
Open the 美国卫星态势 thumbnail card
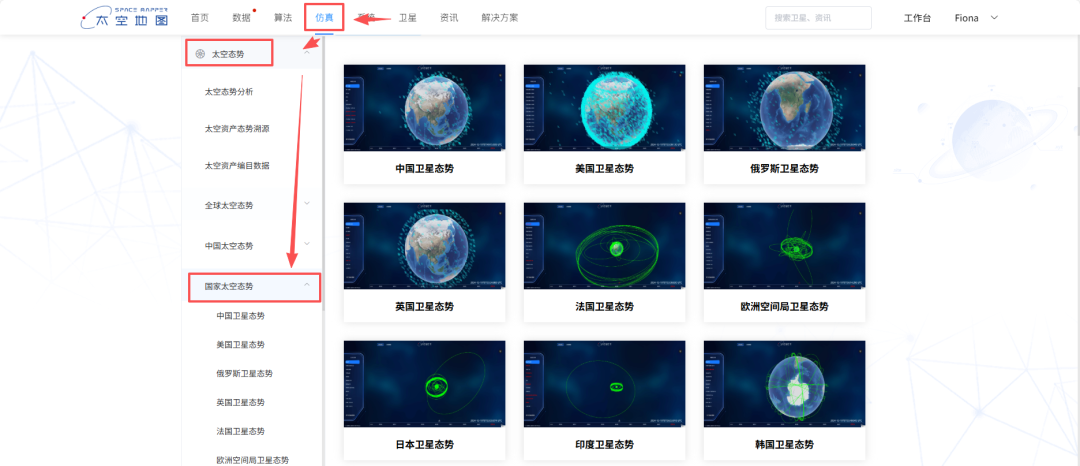(x=604, y=108)
